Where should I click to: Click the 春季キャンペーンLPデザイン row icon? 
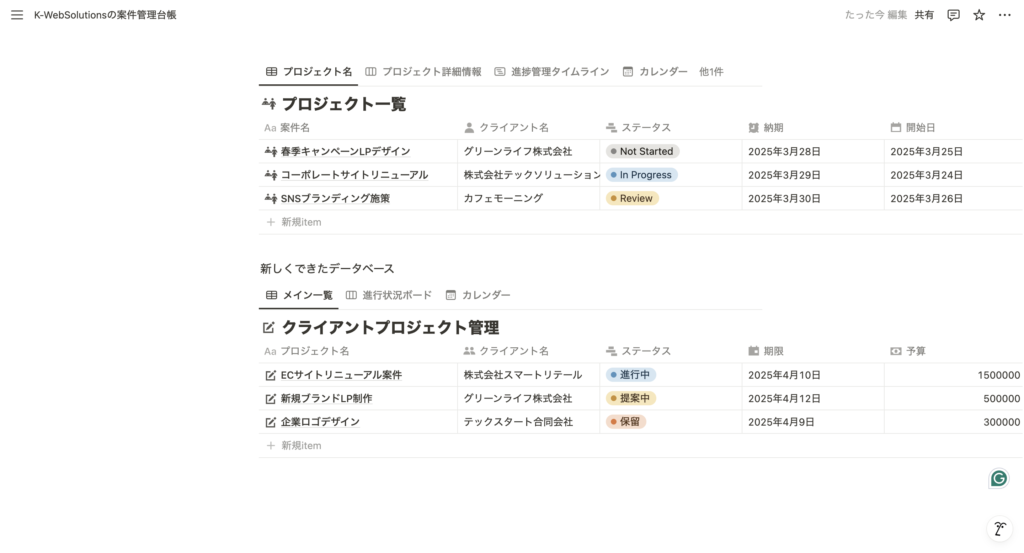click(270, 152)
